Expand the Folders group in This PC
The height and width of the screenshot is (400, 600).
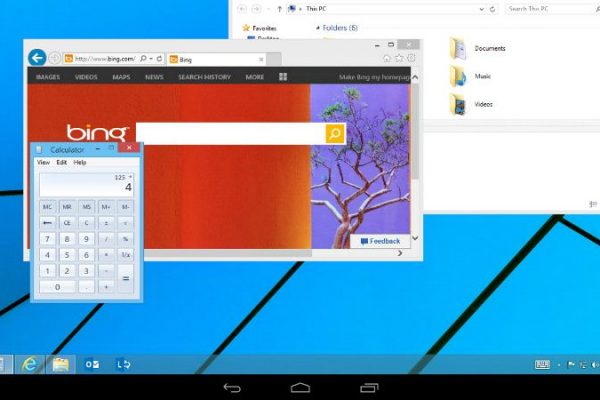tap(340, 28)
